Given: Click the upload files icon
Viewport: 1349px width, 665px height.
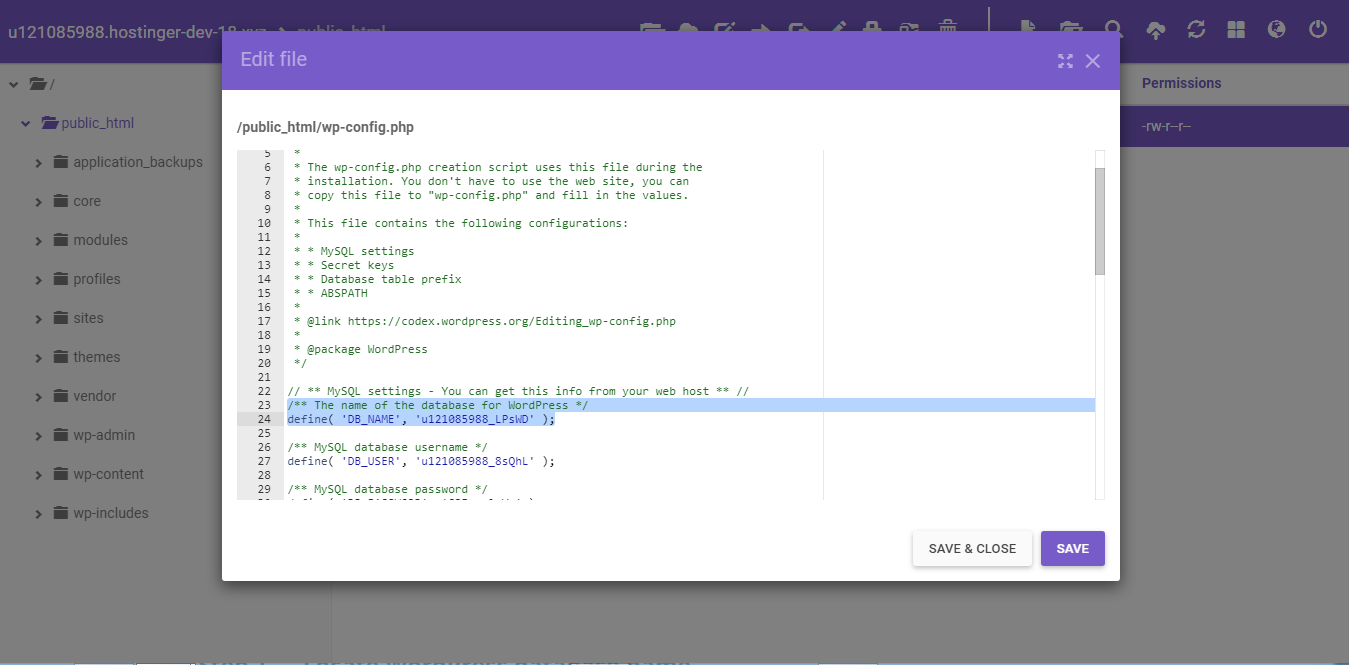Looking at the screenshot, I should [1156, 30].
